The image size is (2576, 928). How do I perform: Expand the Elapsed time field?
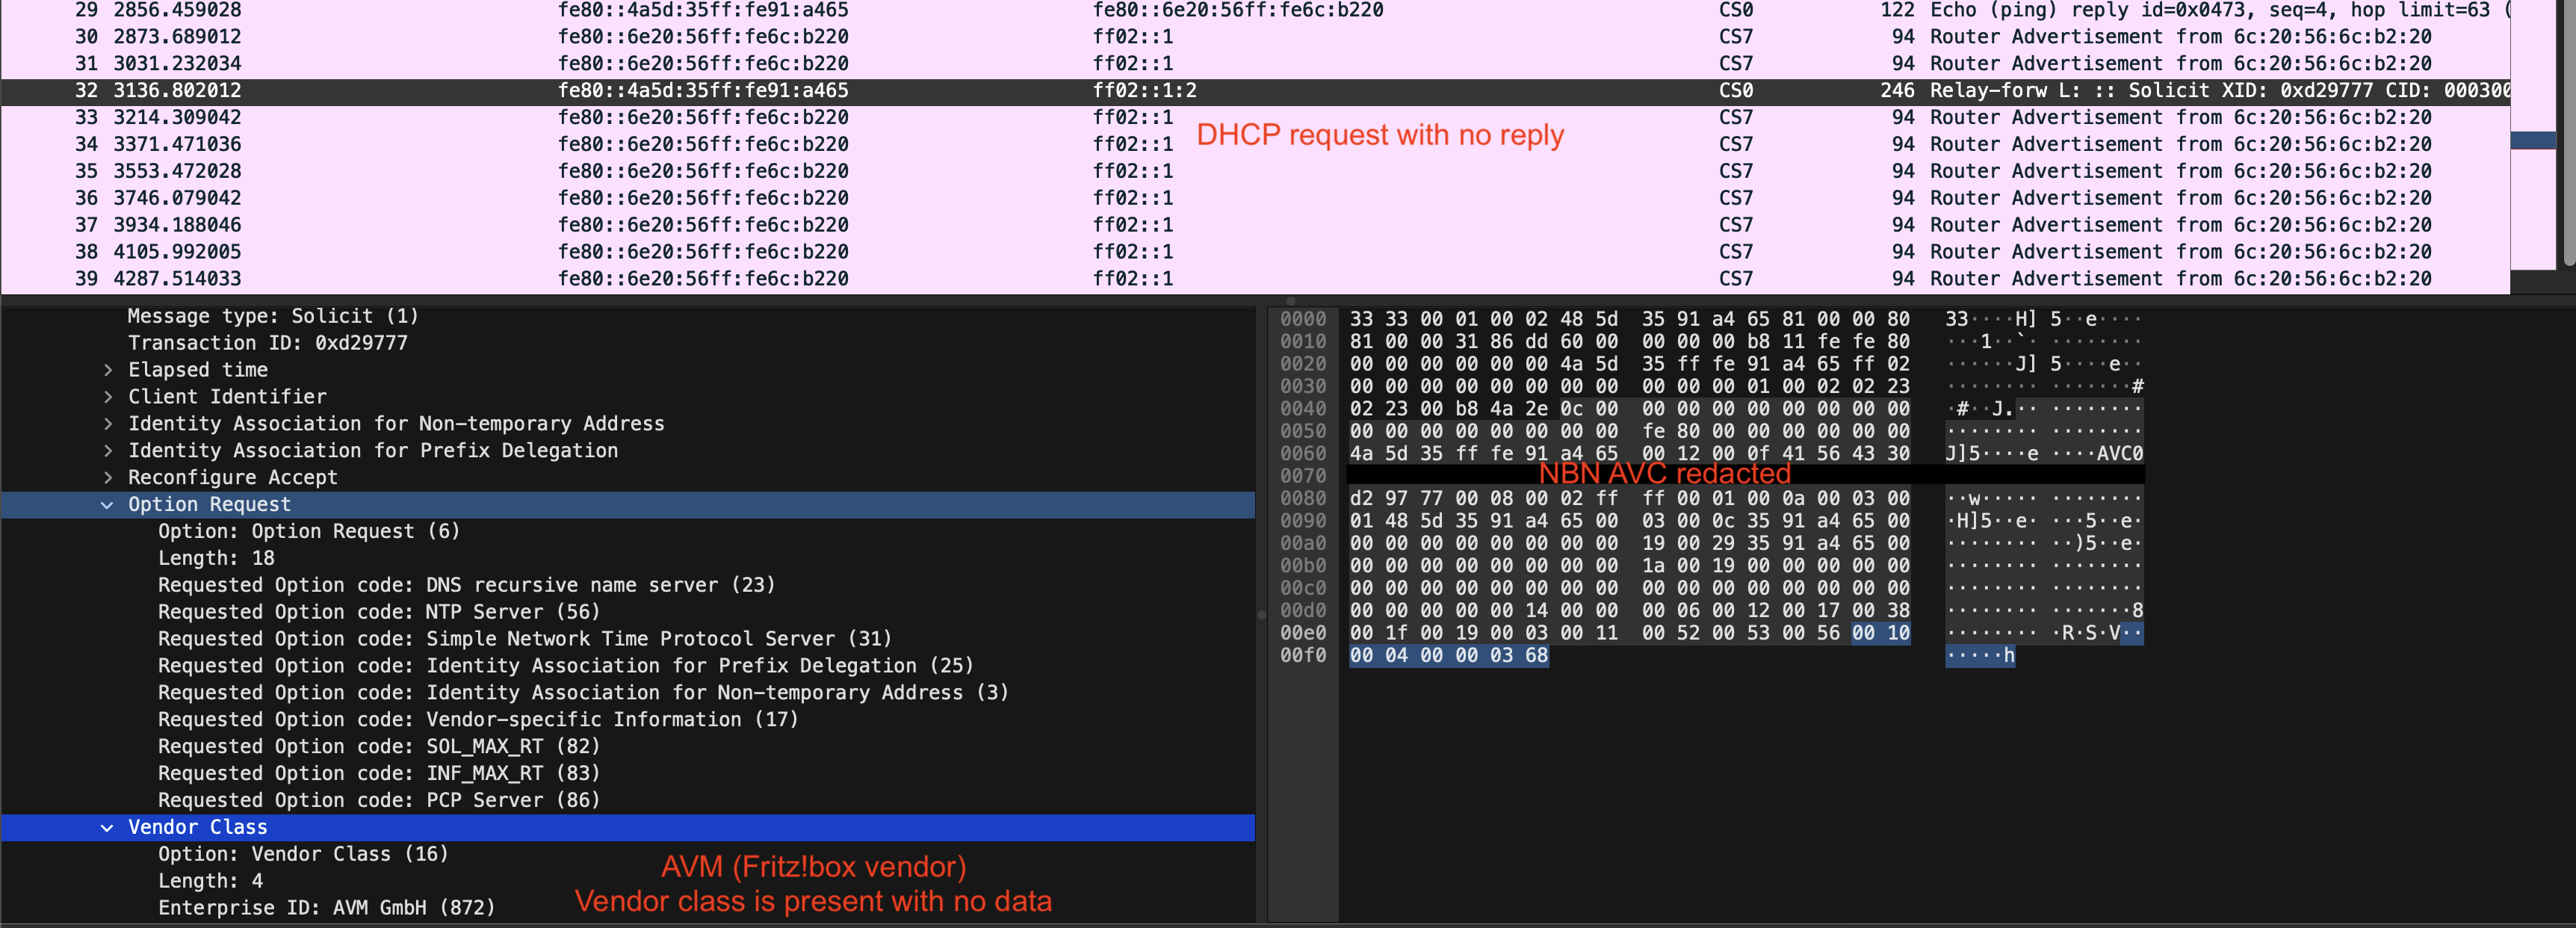point(108,370)
